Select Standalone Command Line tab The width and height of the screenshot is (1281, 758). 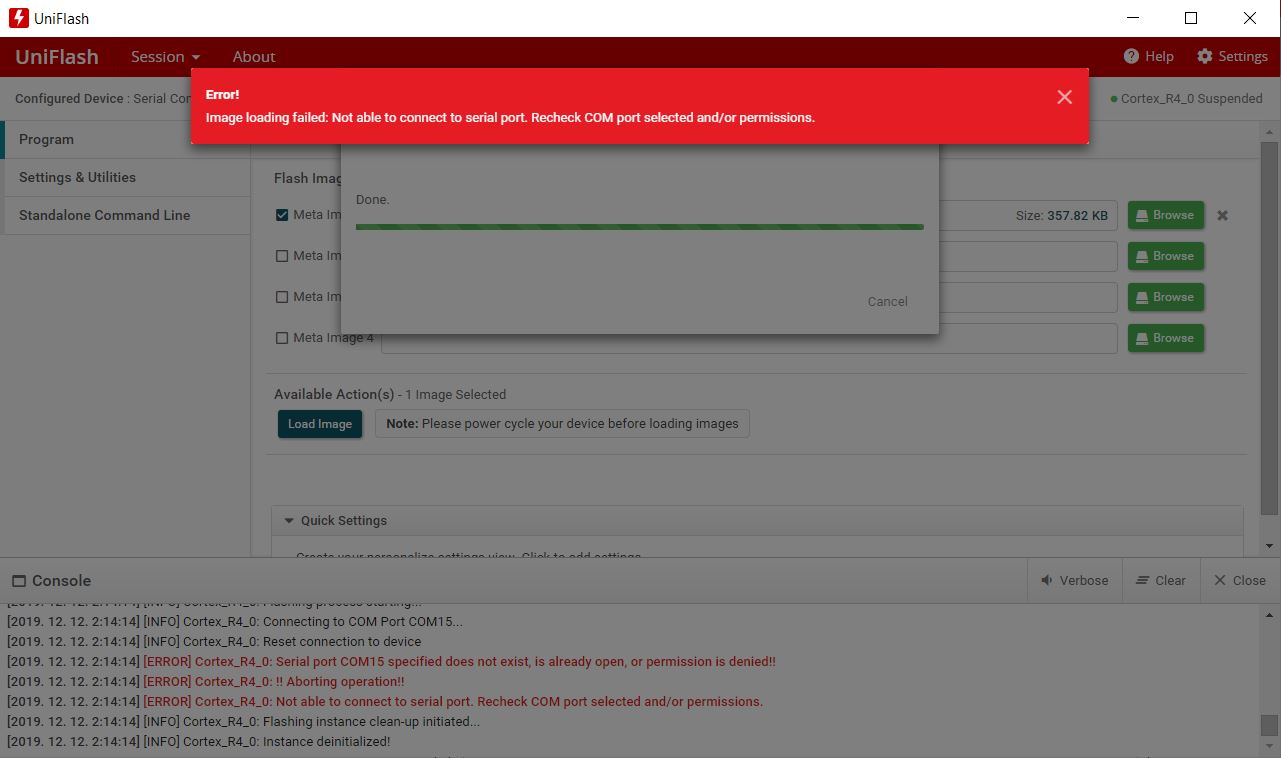pyautogui.click(x=125, y=215)
